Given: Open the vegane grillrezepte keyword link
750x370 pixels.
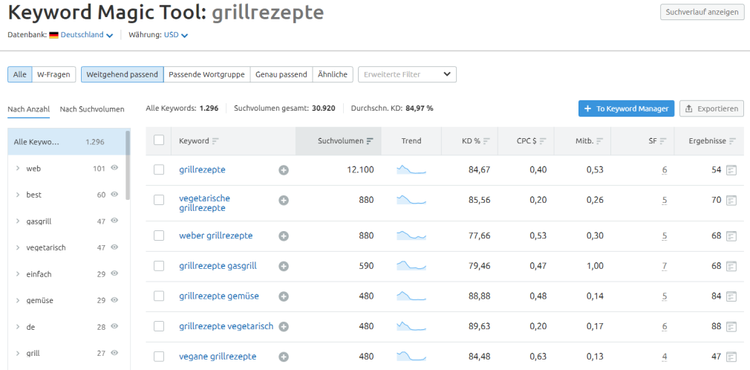Looking at the screenshot, I should tap(218, 357).
